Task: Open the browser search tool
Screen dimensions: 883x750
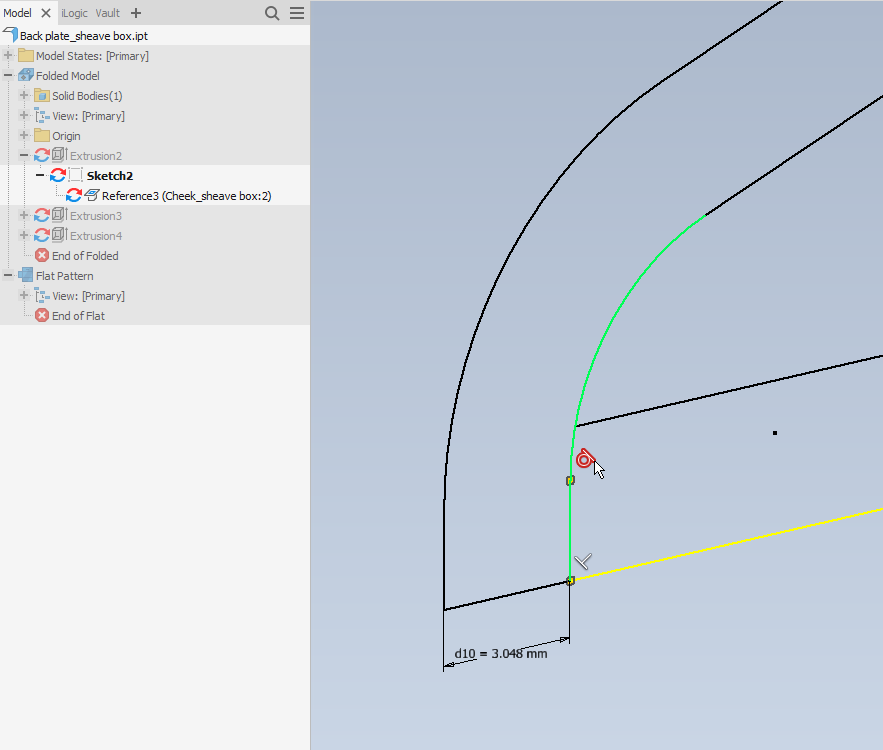Action: (272, 13)
